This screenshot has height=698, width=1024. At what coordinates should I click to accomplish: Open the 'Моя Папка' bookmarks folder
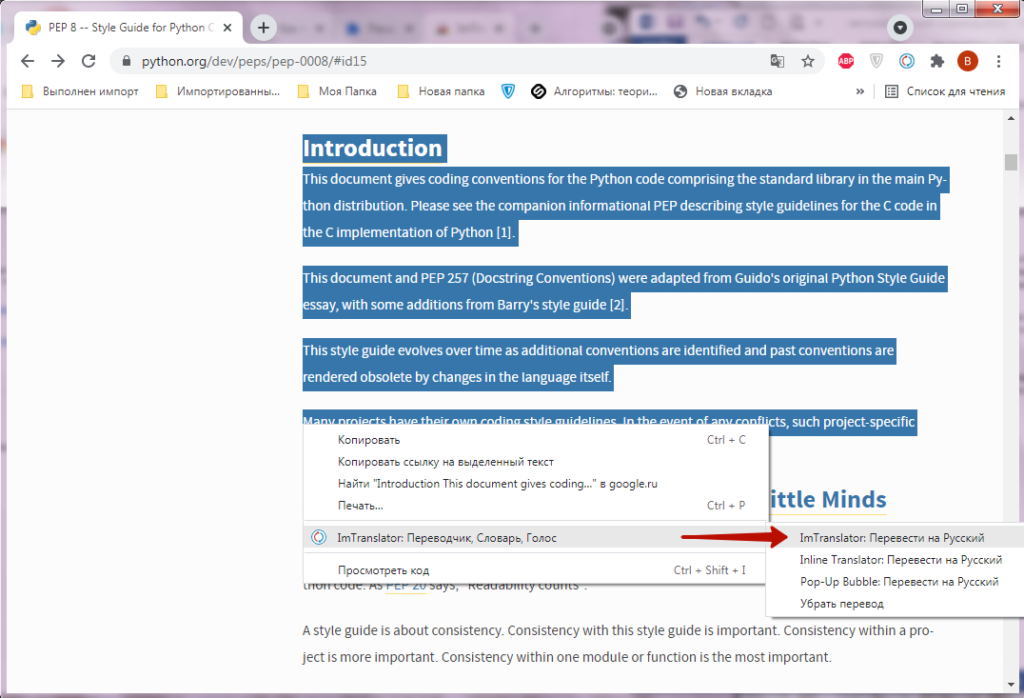tap(337, 91)
